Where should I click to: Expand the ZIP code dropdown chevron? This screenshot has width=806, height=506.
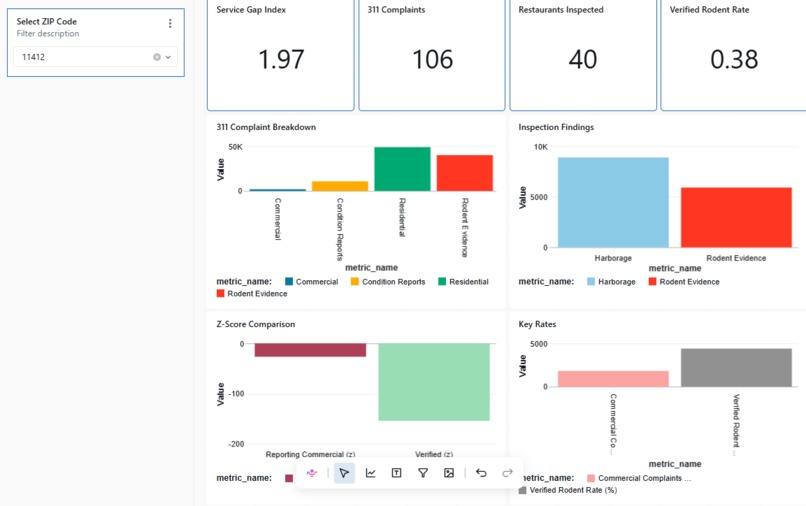coord(168,57)
